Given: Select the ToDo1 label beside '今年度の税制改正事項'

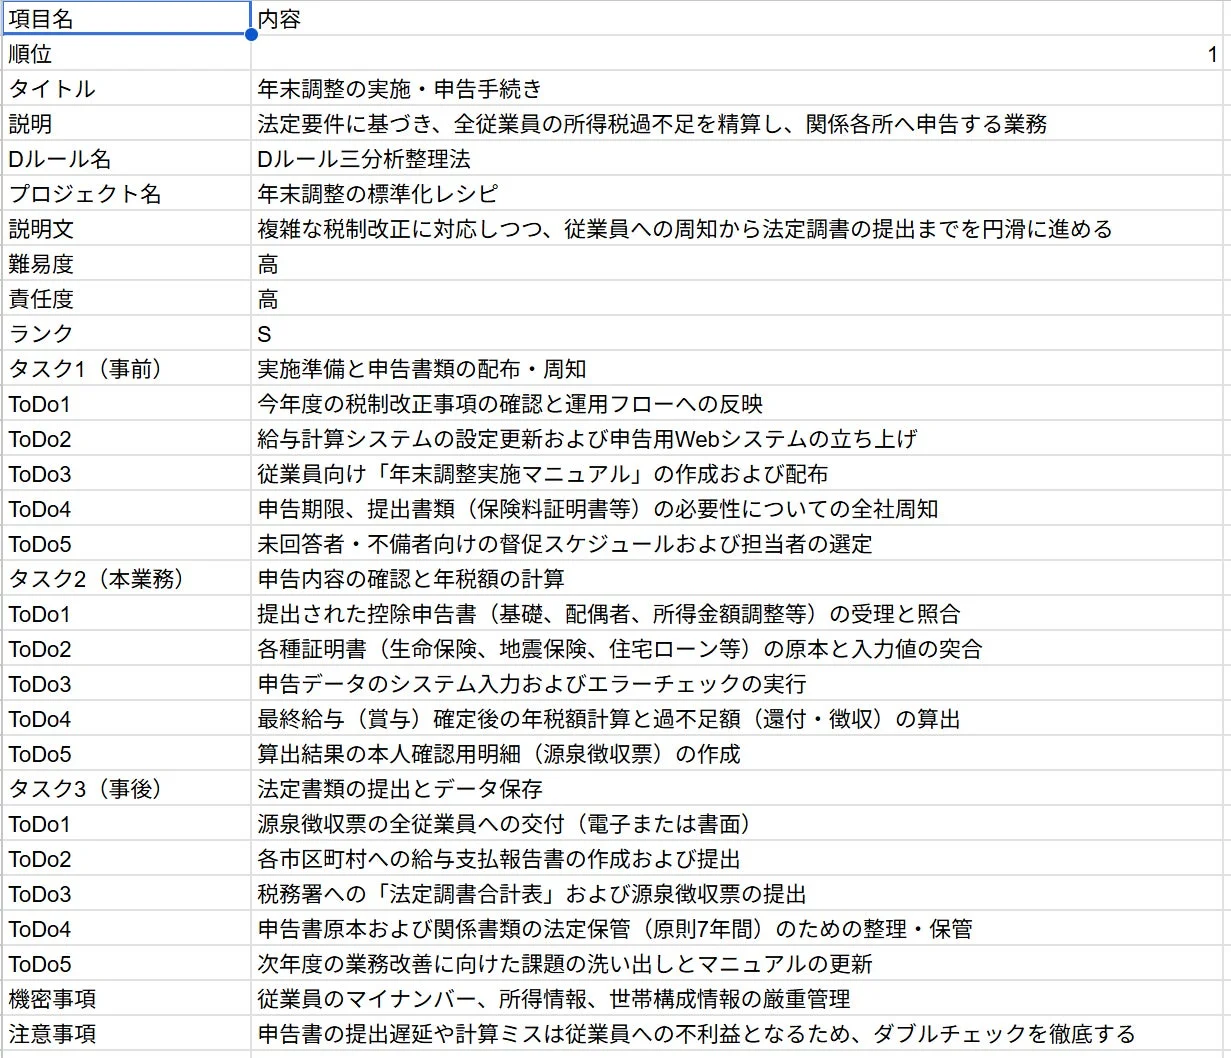Looking at the screenshot, I should 125,403.
